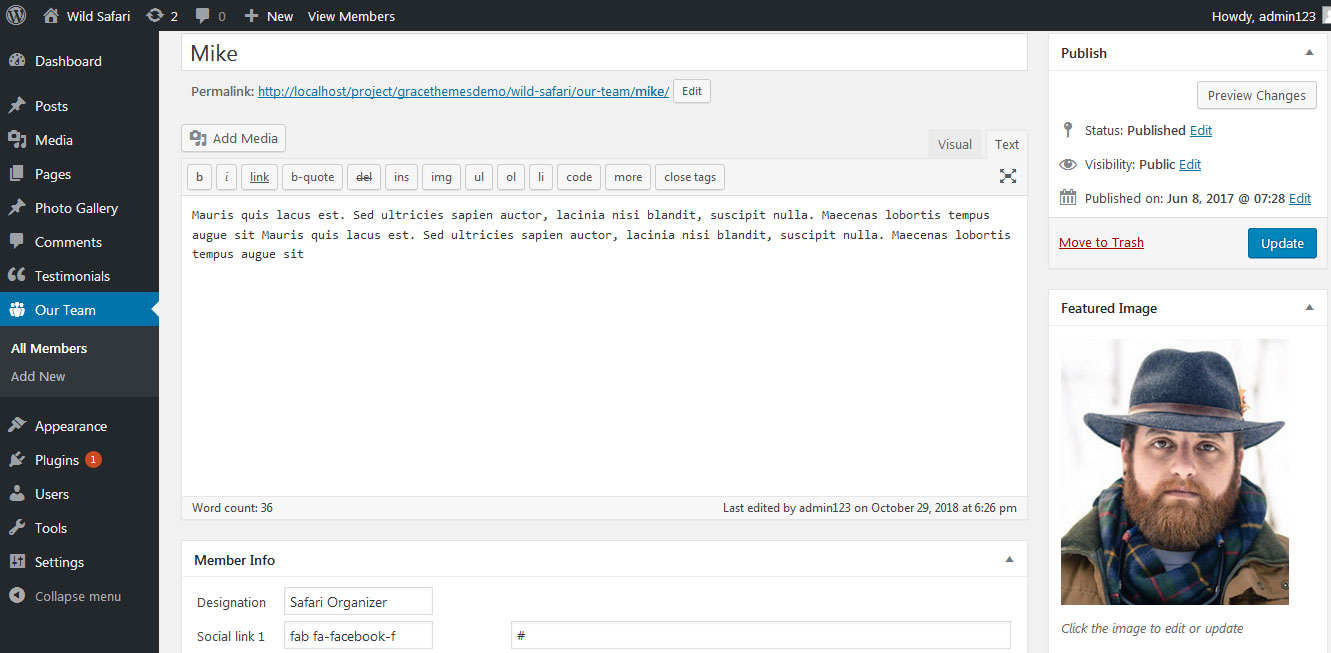Image resolution: width=1331 pixels, height=653 pixels.
Task: Insert ordered list with ol button
Action: (x=511, y=177)
